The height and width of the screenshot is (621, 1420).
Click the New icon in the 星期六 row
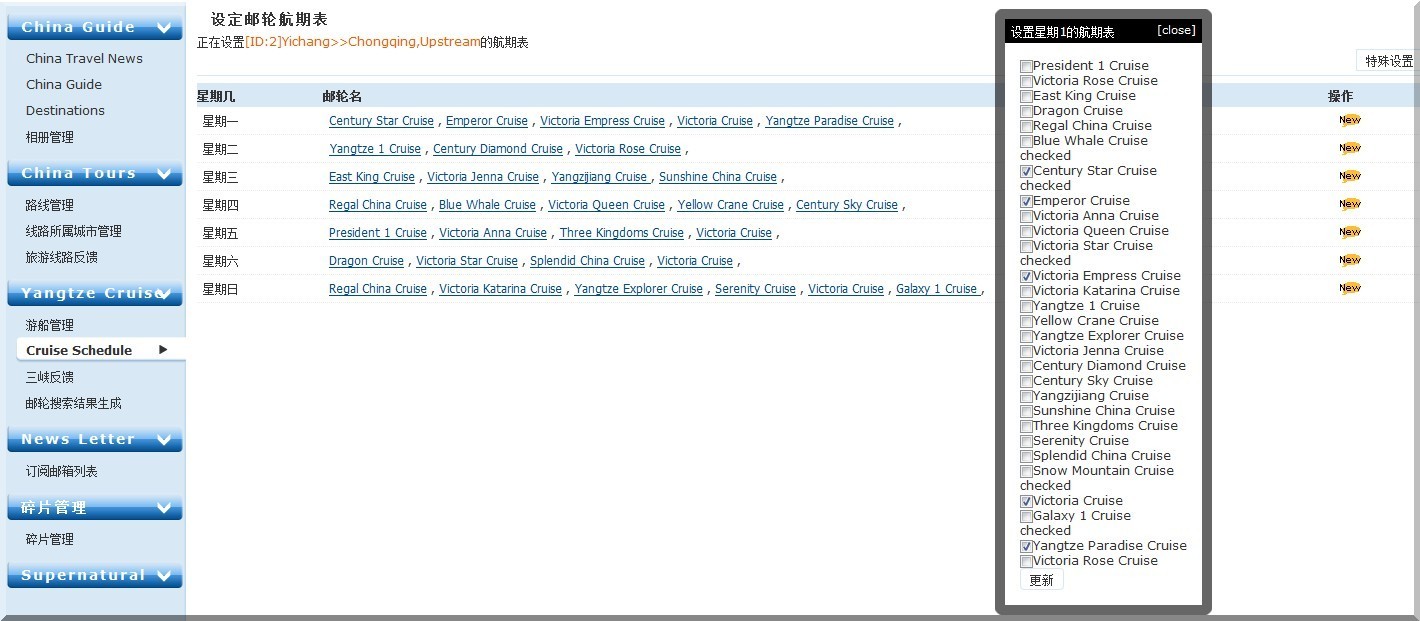[1349, 260]
